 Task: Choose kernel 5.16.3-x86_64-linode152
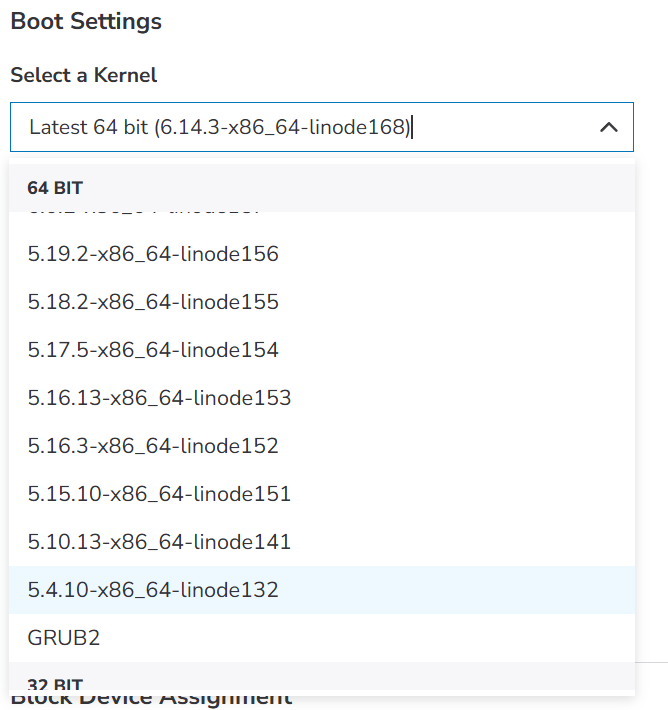tap(322, 446)
